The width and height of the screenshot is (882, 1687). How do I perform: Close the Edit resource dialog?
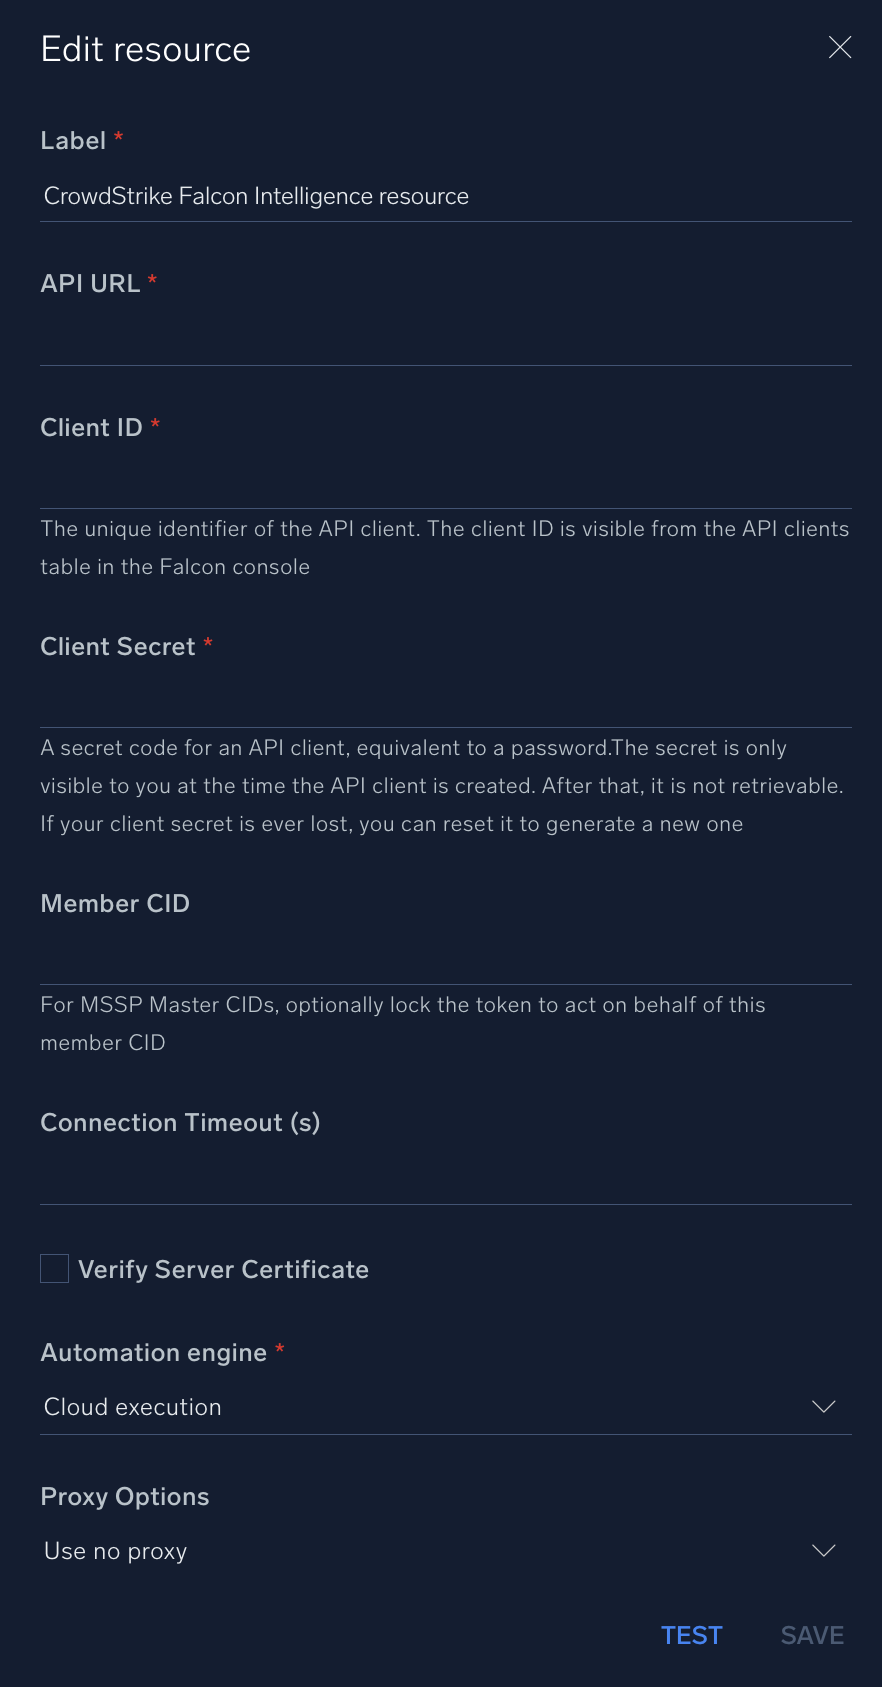[x=839, y=47]
